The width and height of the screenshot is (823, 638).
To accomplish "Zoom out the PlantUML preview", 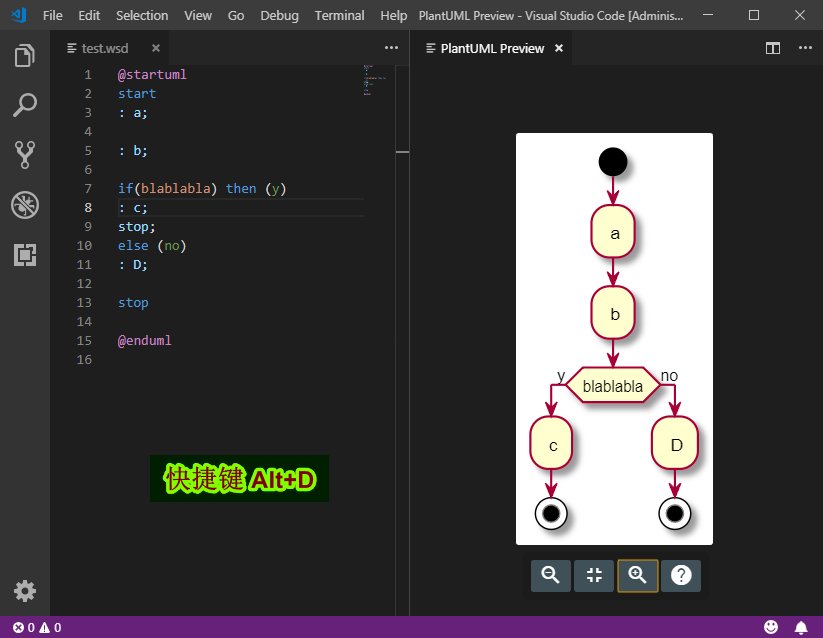I will 551,576.
